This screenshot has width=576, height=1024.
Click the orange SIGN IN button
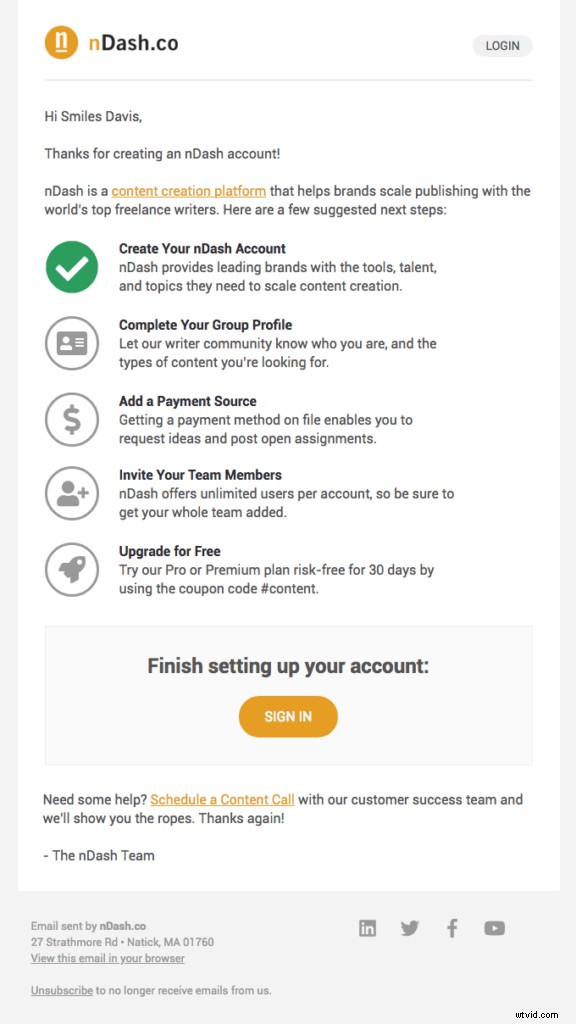pos(288,716)
